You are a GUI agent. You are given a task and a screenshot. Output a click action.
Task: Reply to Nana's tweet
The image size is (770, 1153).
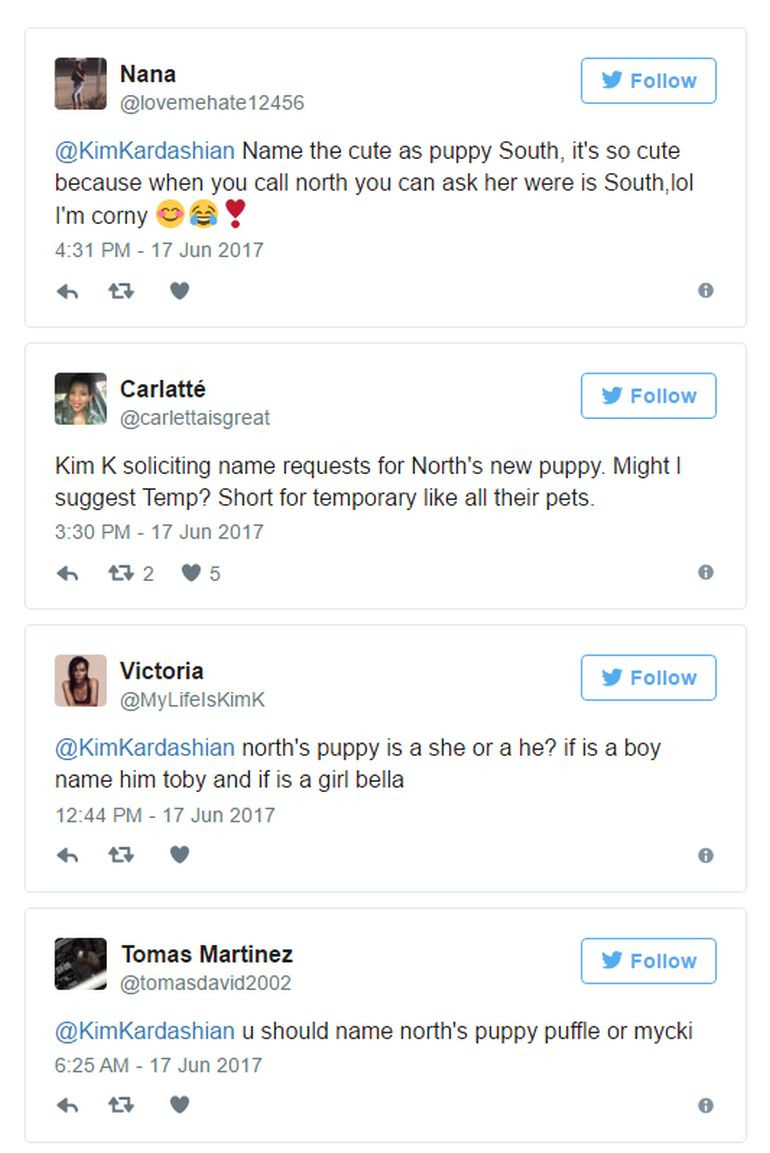[x=67, y=291]
